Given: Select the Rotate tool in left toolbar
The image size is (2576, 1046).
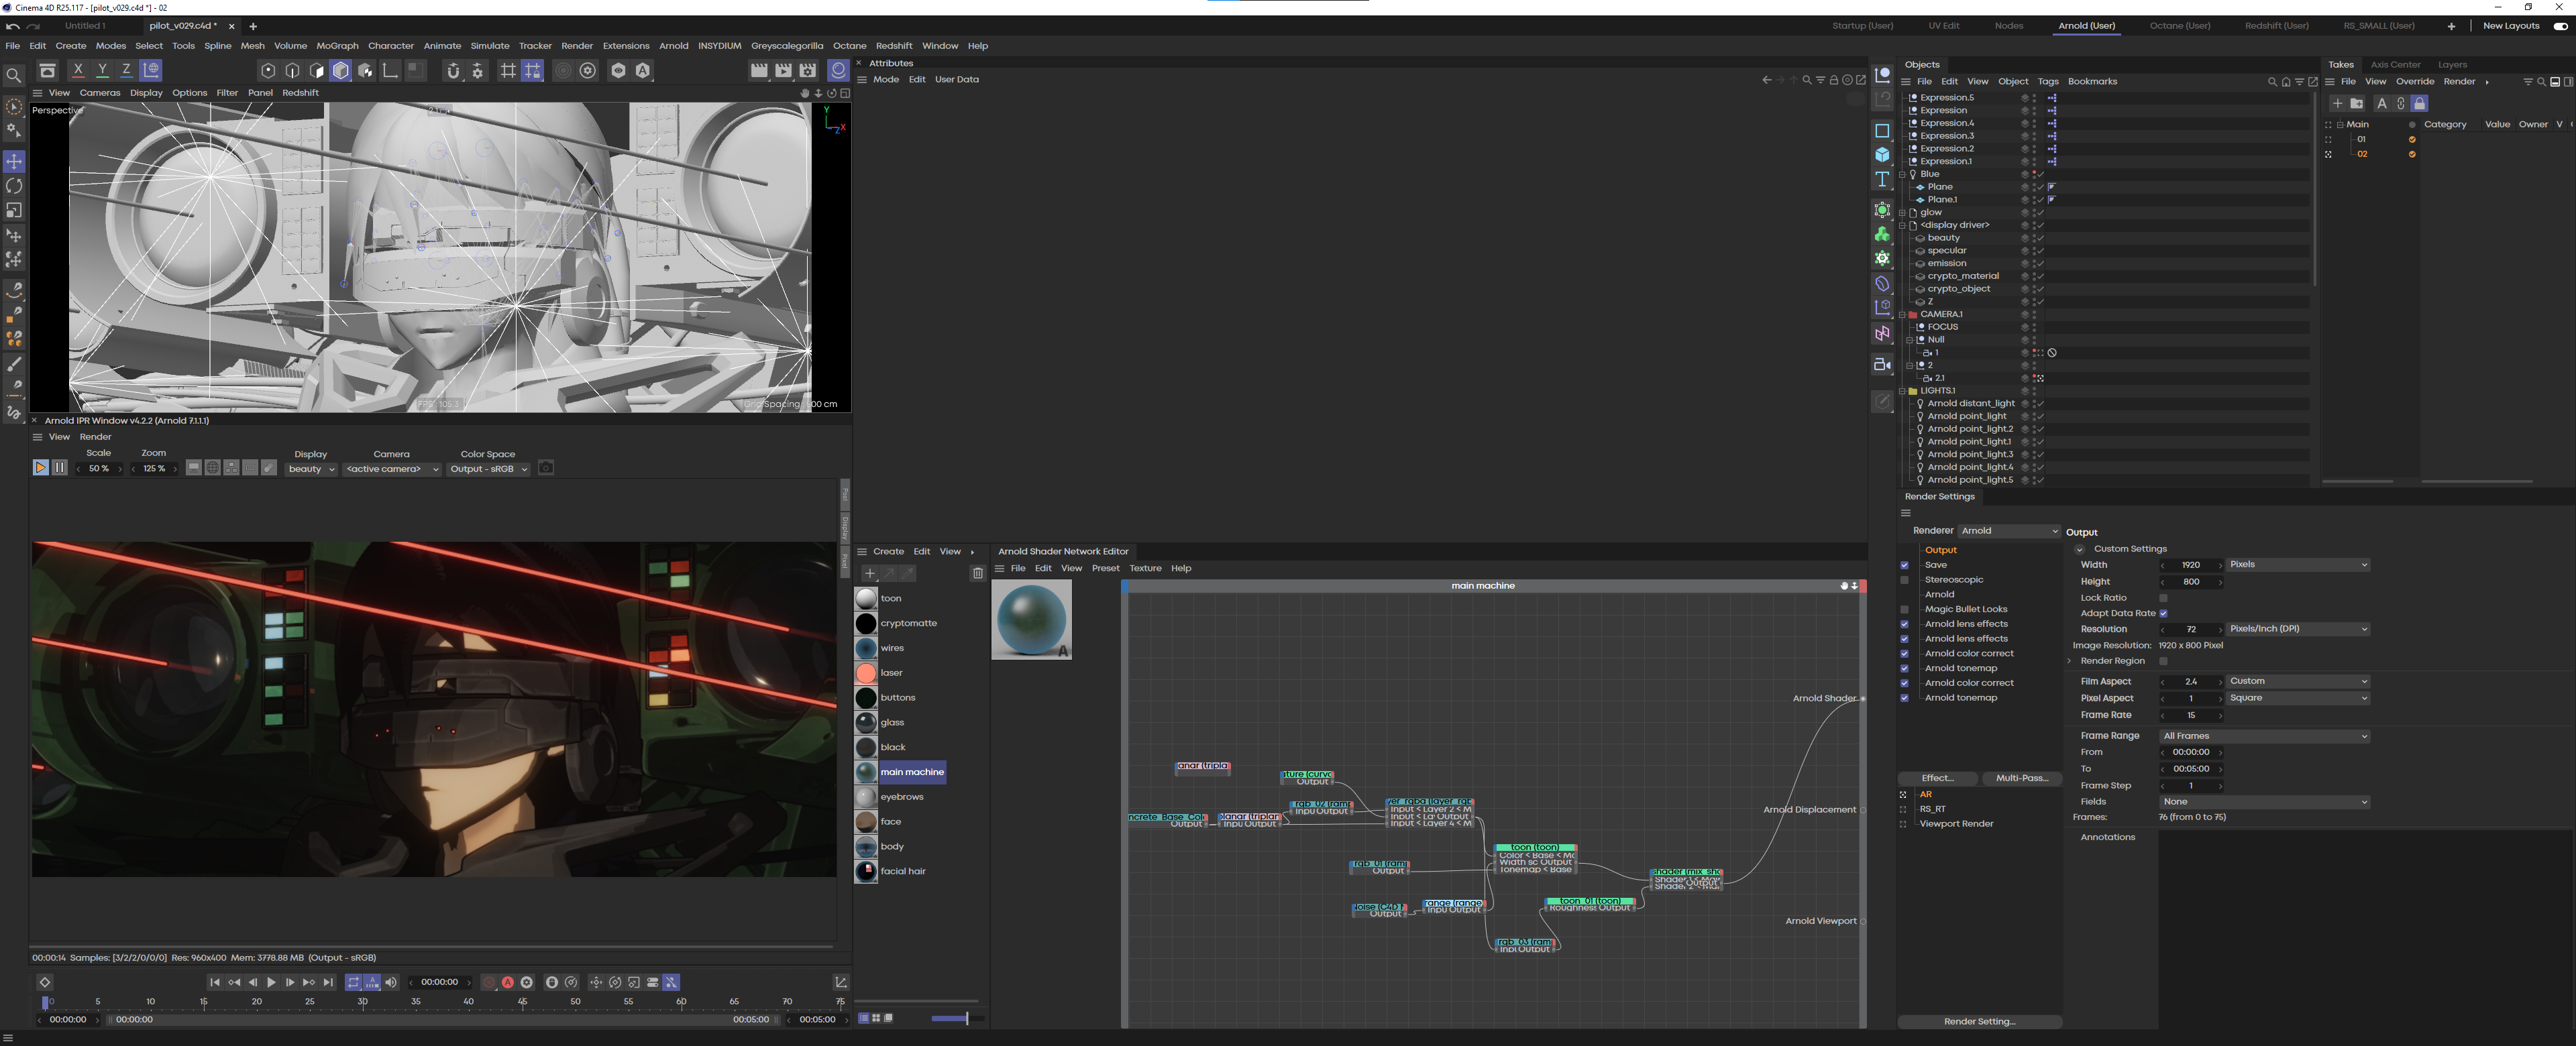Looking at the screenshot, I should tap(14, 186).
